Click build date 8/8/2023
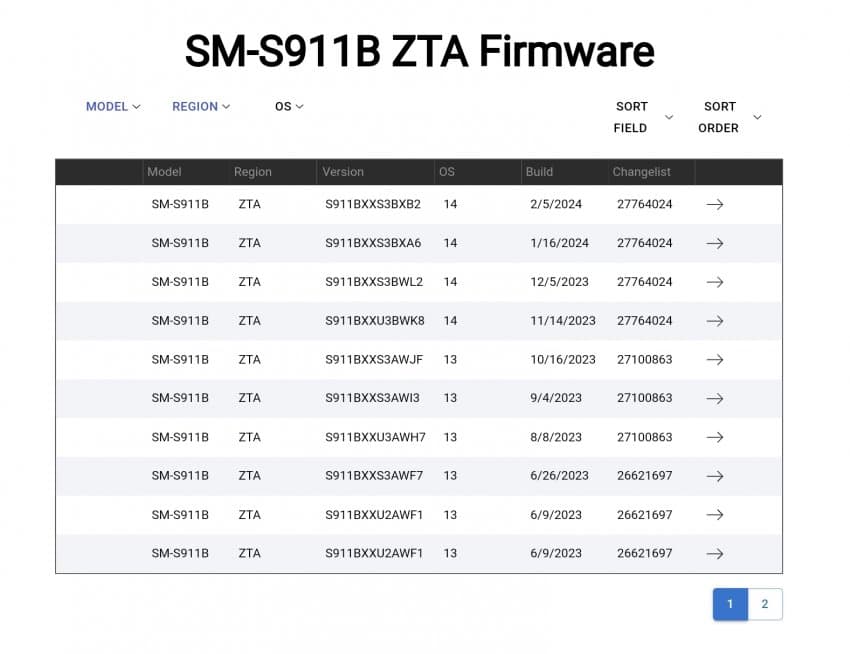This screenshot has height=654, width=850. click(556, 437)
